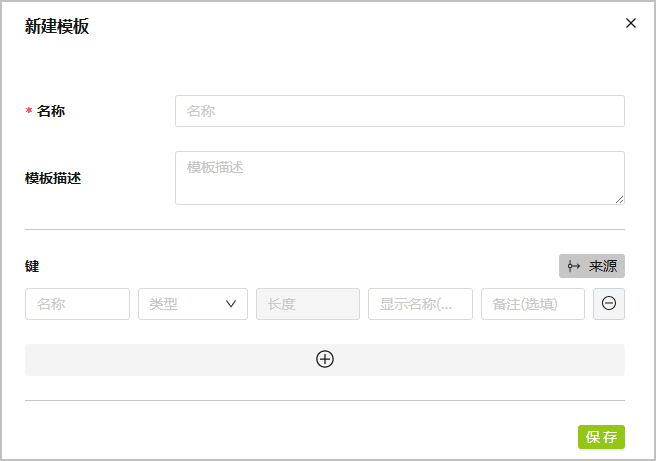The height and width of the screenshot is (461, 656).
Task: Click the 键 section heading
Action: click(x=32, y=266)
